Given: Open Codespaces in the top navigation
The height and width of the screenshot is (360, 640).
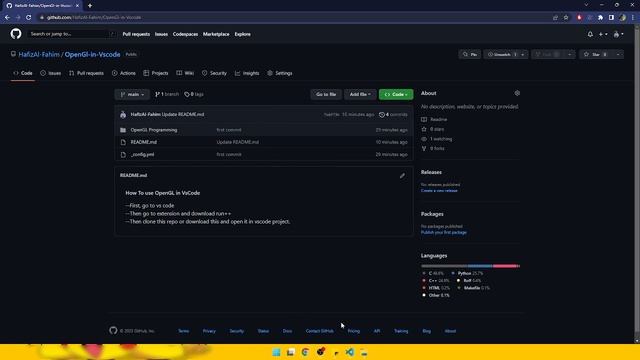Looking at the screenshot, I should pos(185,34).
